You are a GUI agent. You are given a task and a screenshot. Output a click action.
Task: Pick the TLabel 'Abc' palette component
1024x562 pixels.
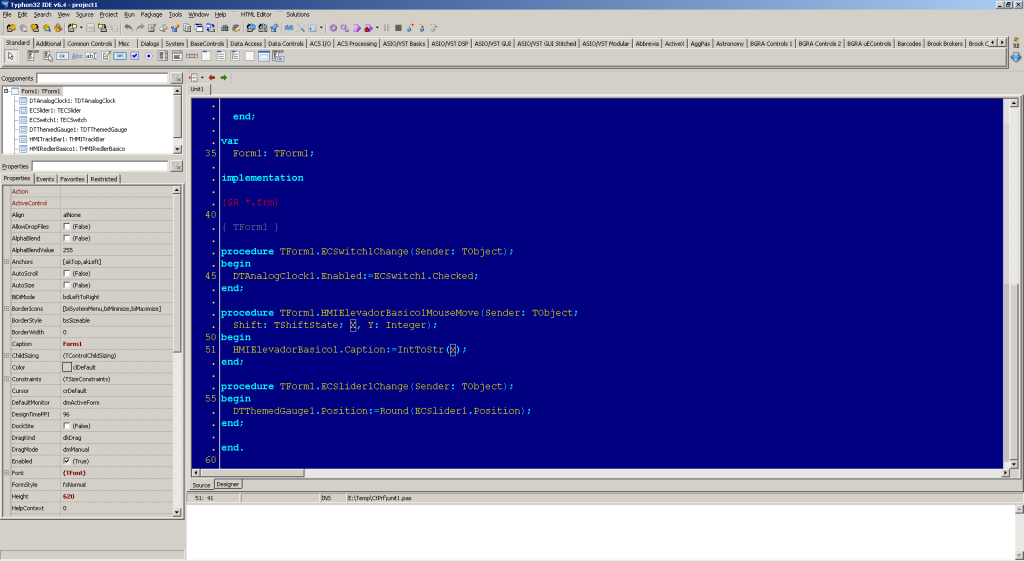pos(76,56)
